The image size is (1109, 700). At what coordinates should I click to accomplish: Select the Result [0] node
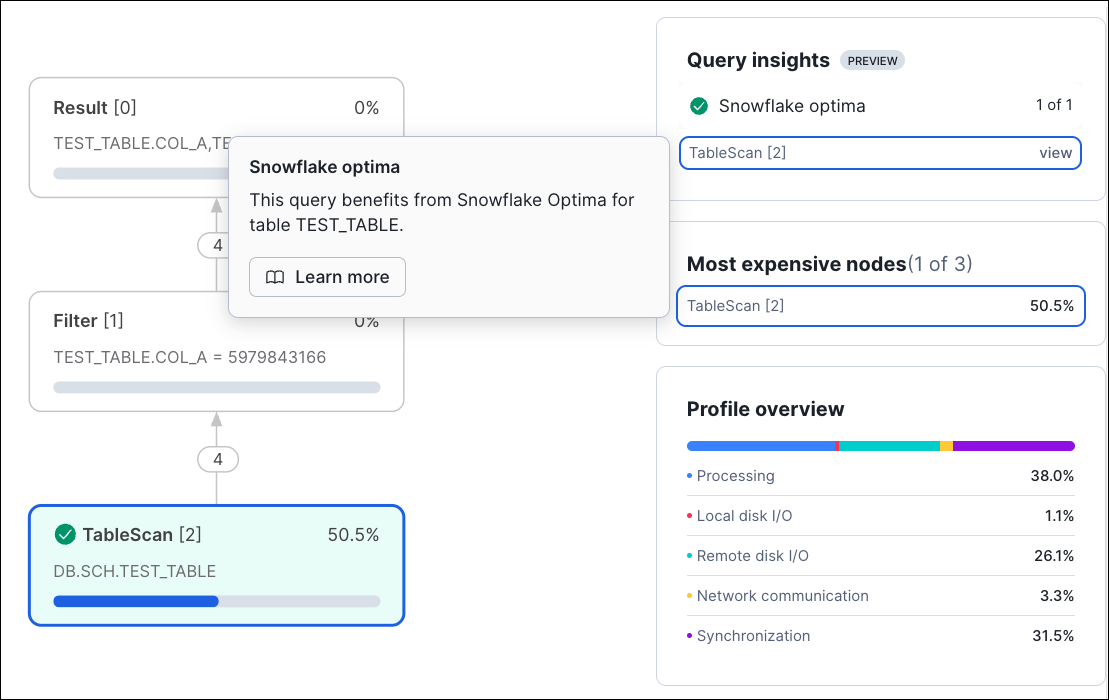point(95,108)
